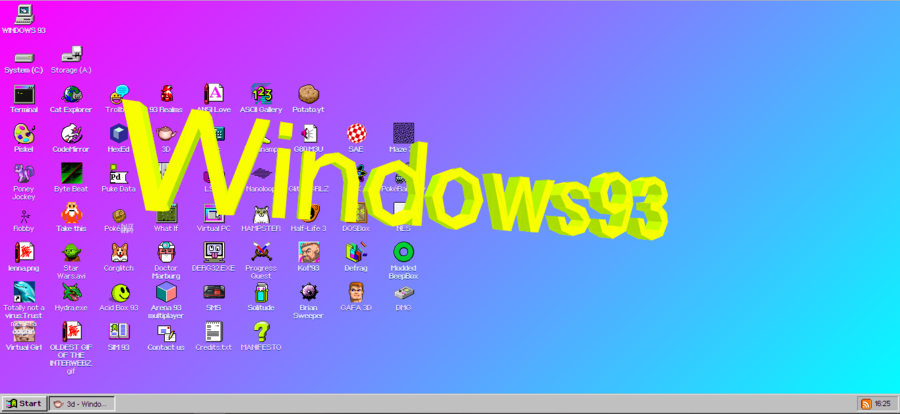The image size is (900, 414).
Task: Open the SAE red checkered ball icon
Action: [356, 133]
